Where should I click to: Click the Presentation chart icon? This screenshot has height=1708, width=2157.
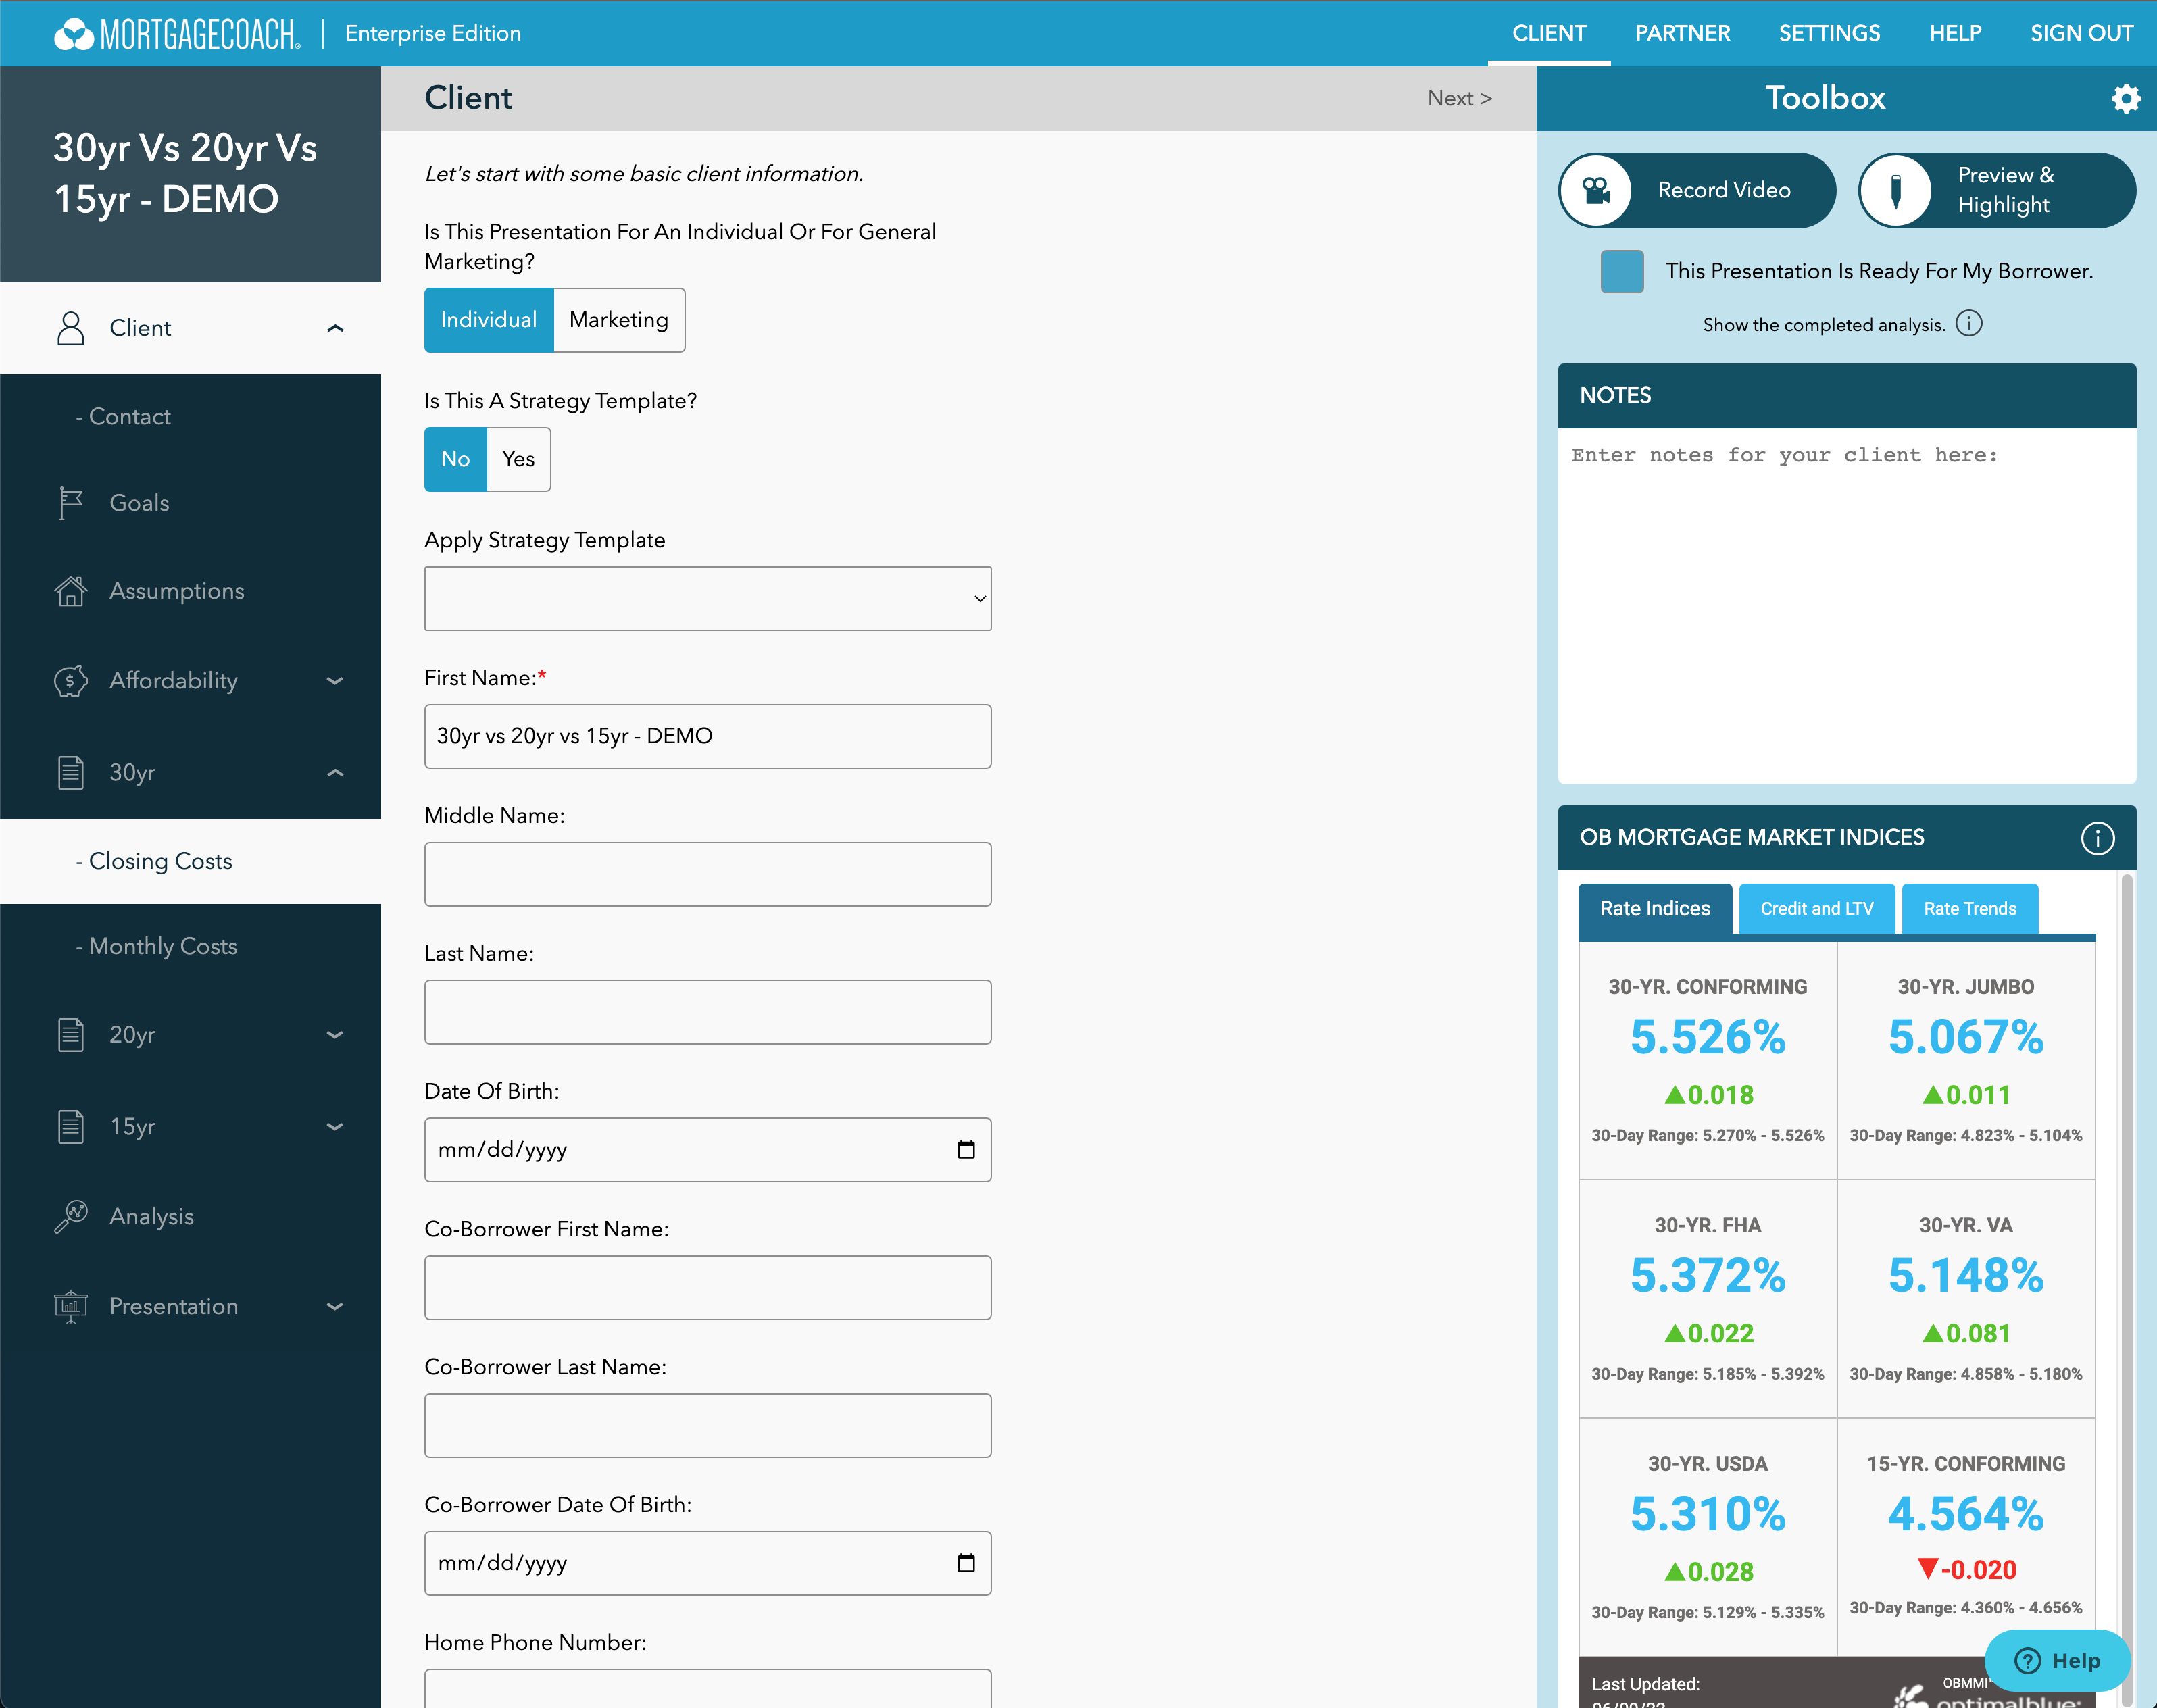[71, 1307]
